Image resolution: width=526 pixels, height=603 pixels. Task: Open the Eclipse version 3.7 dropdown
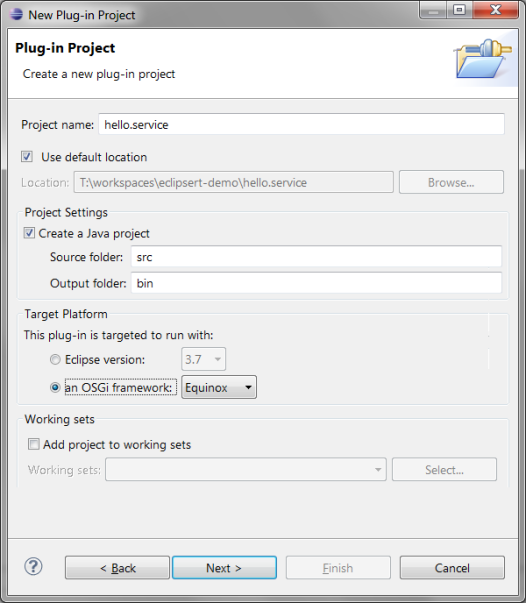[203, 359]
